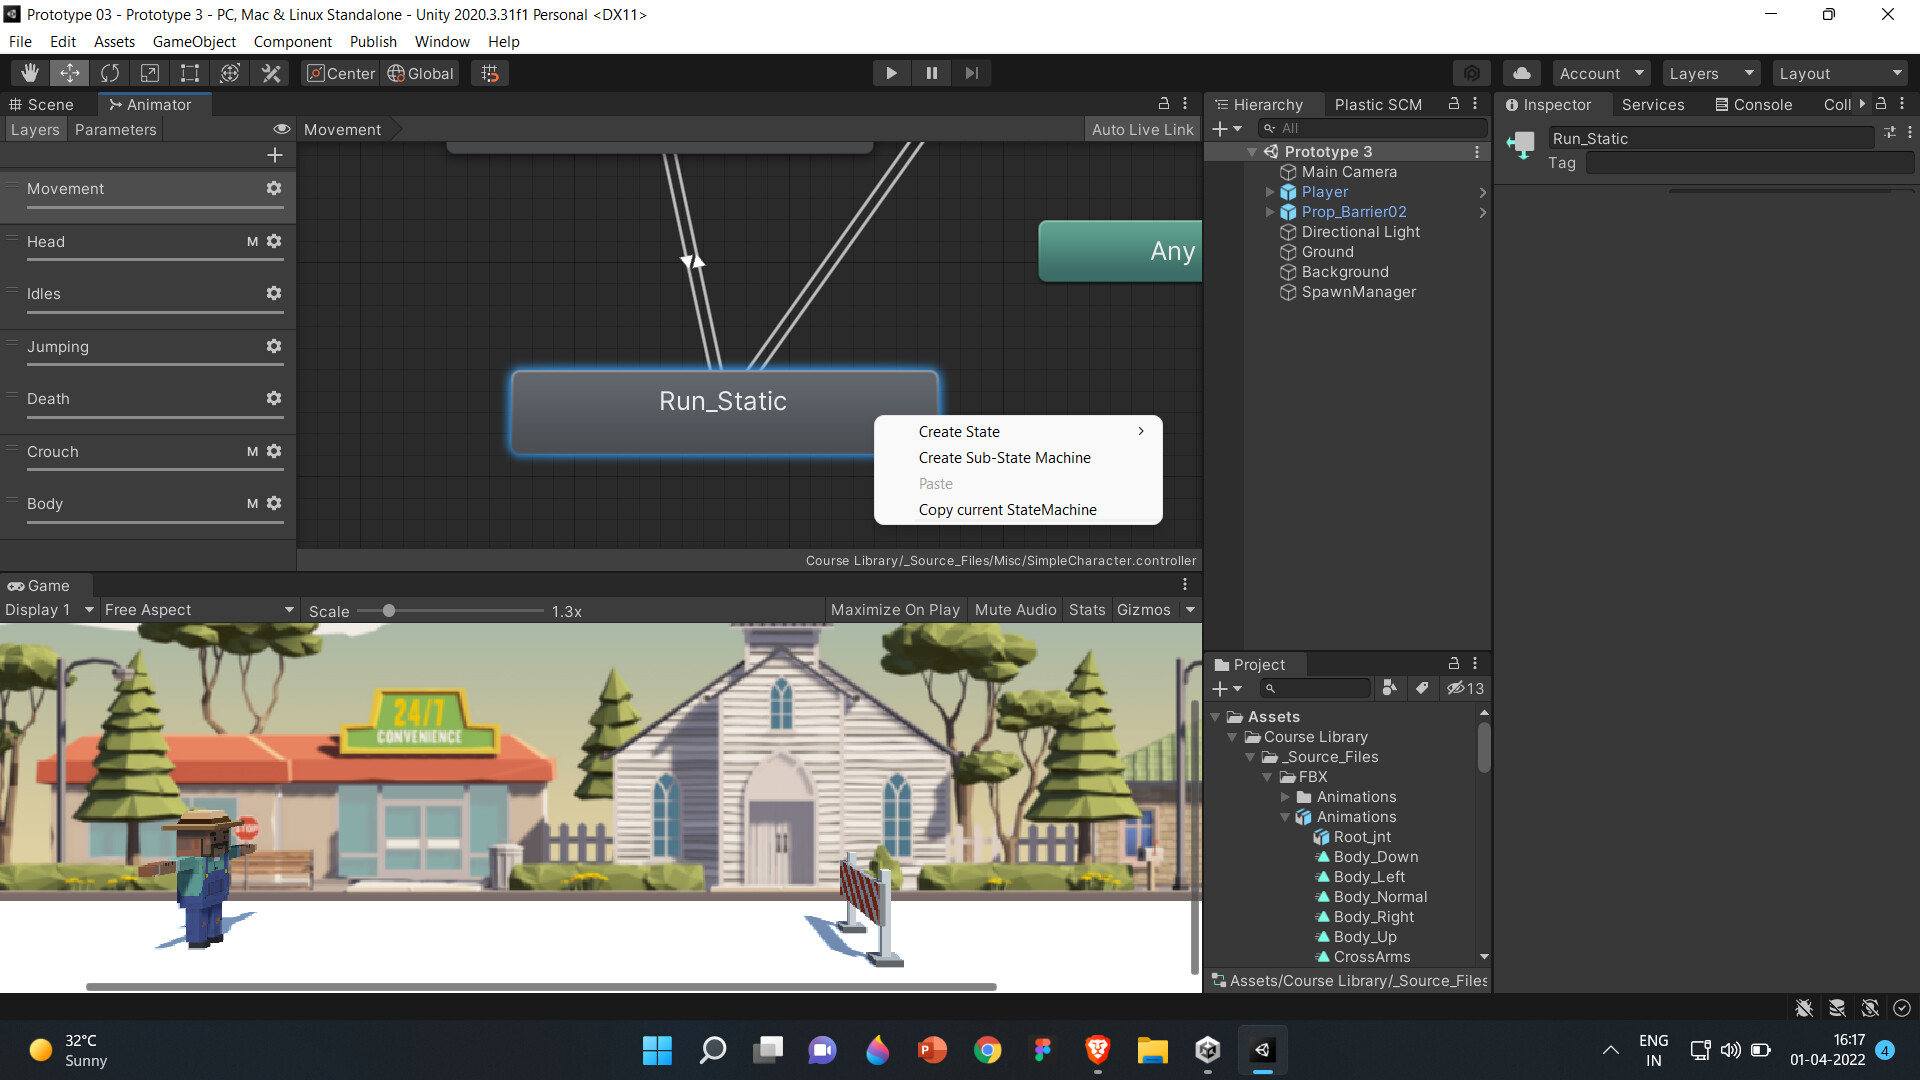This screenshot has width=1920, height=1080.
Task: Toggle the eye visibility icon in the Animator
Action: [281, 128]
